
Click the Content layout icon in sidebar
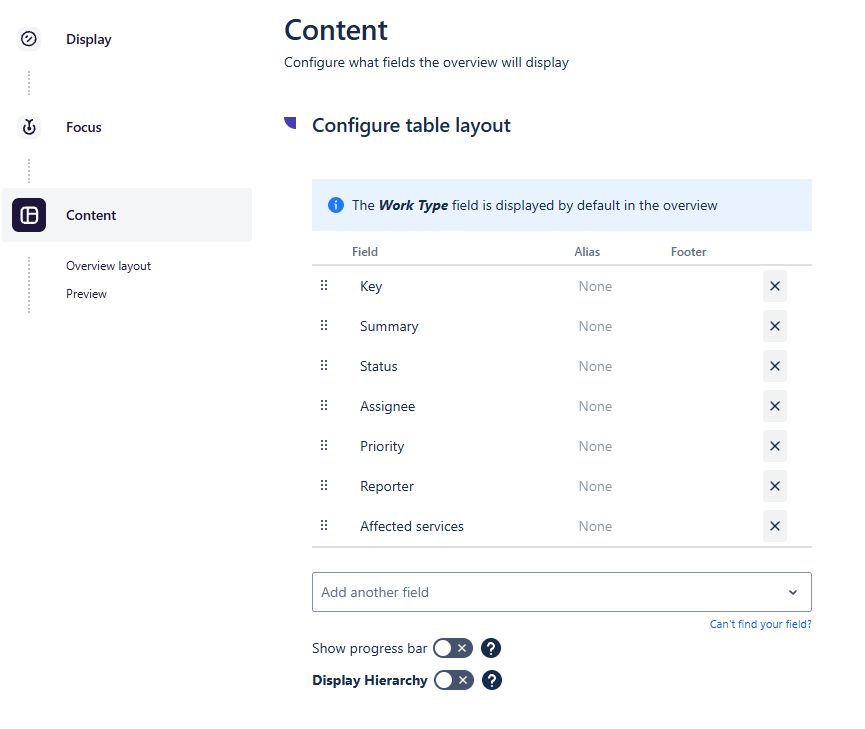pos(29,215)
